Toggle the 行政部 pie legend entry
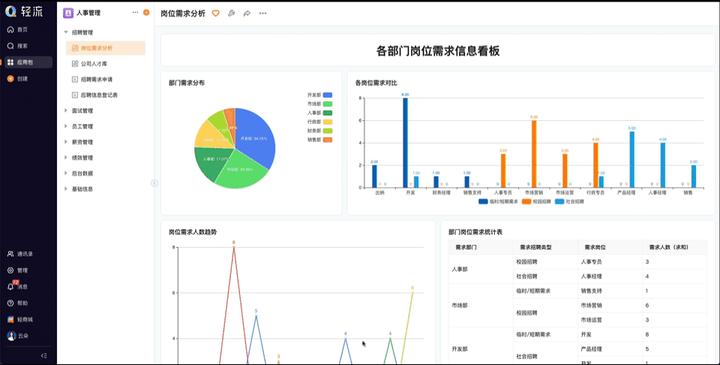 pyautogui.click(x=320, y=122)
